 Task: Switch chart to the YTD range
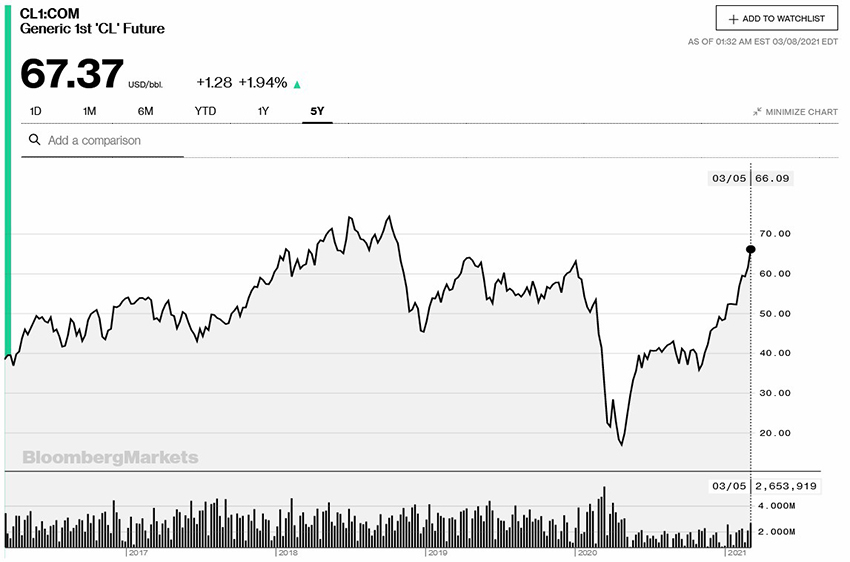(205, 111)
